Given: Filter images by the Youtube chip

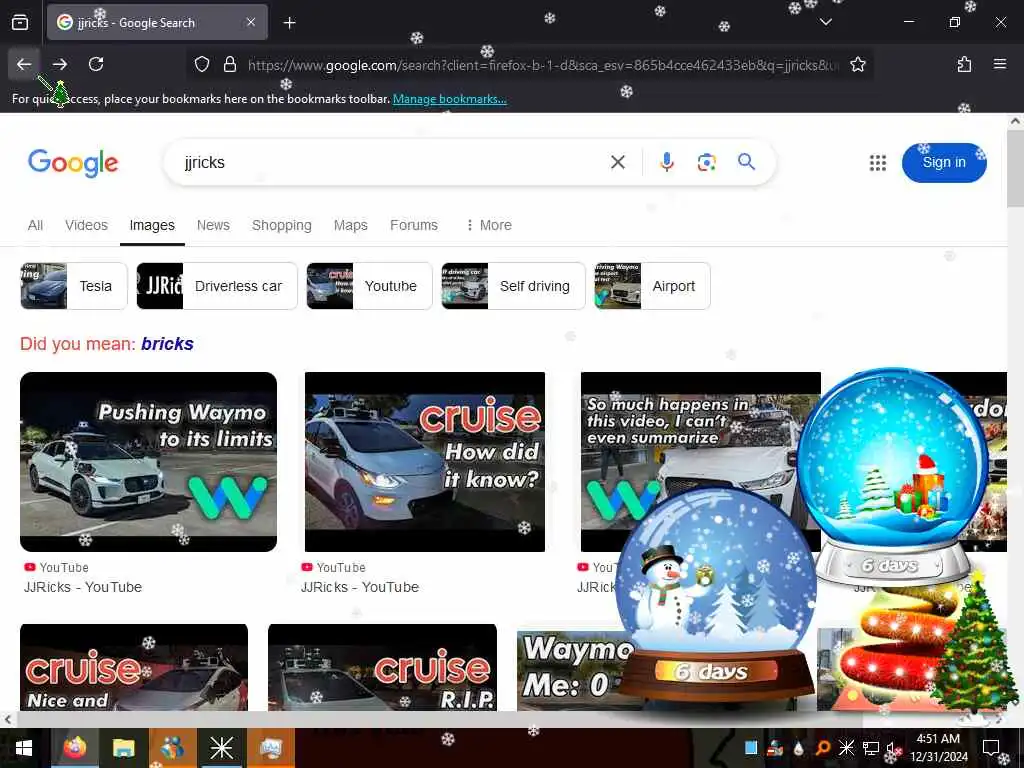Looking at the screenshot, I should coord(370,286).
